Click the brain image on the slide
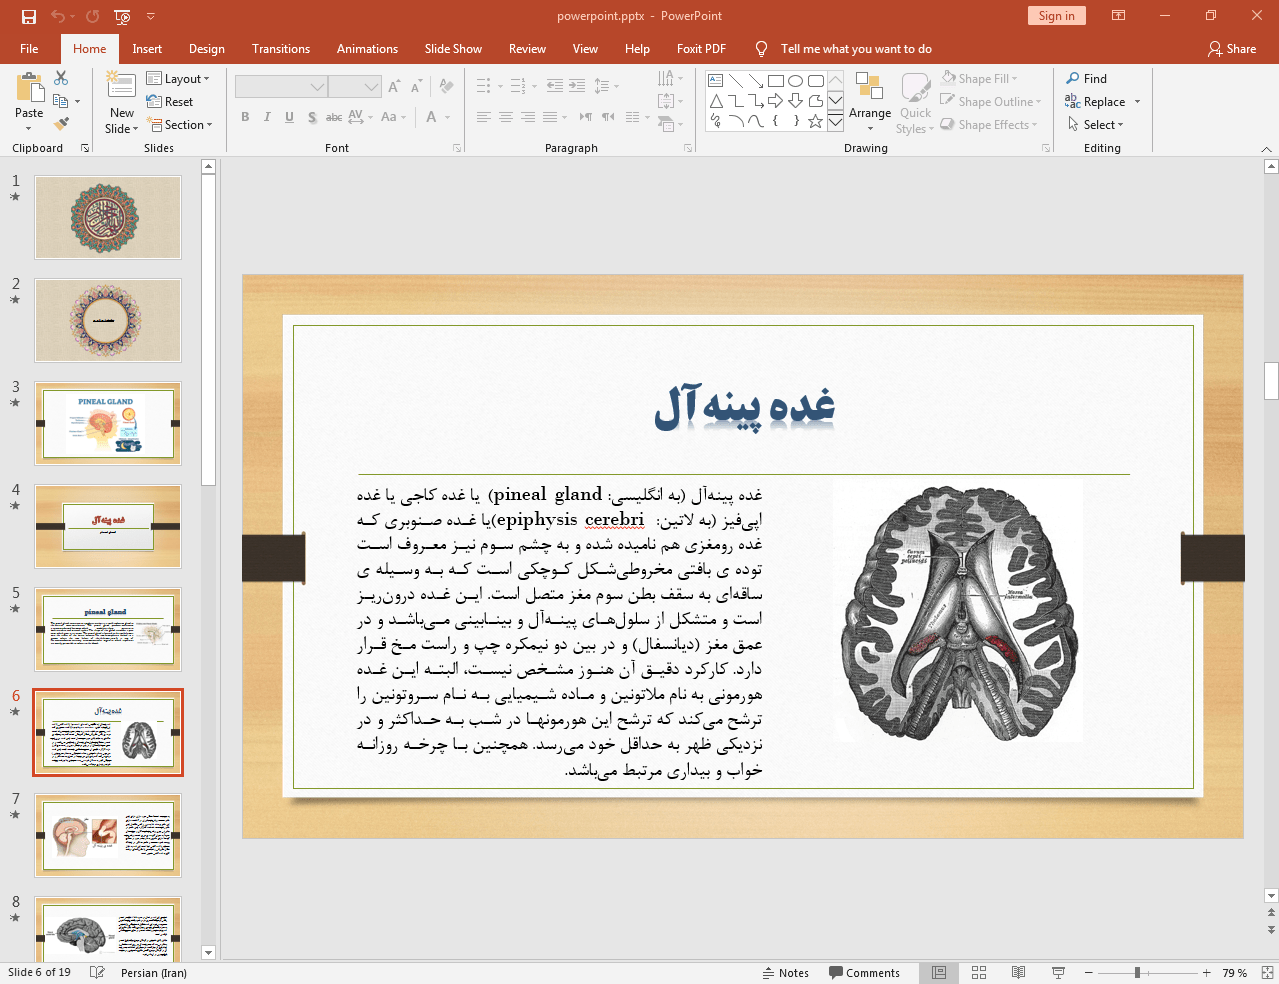 coord(958,611)
